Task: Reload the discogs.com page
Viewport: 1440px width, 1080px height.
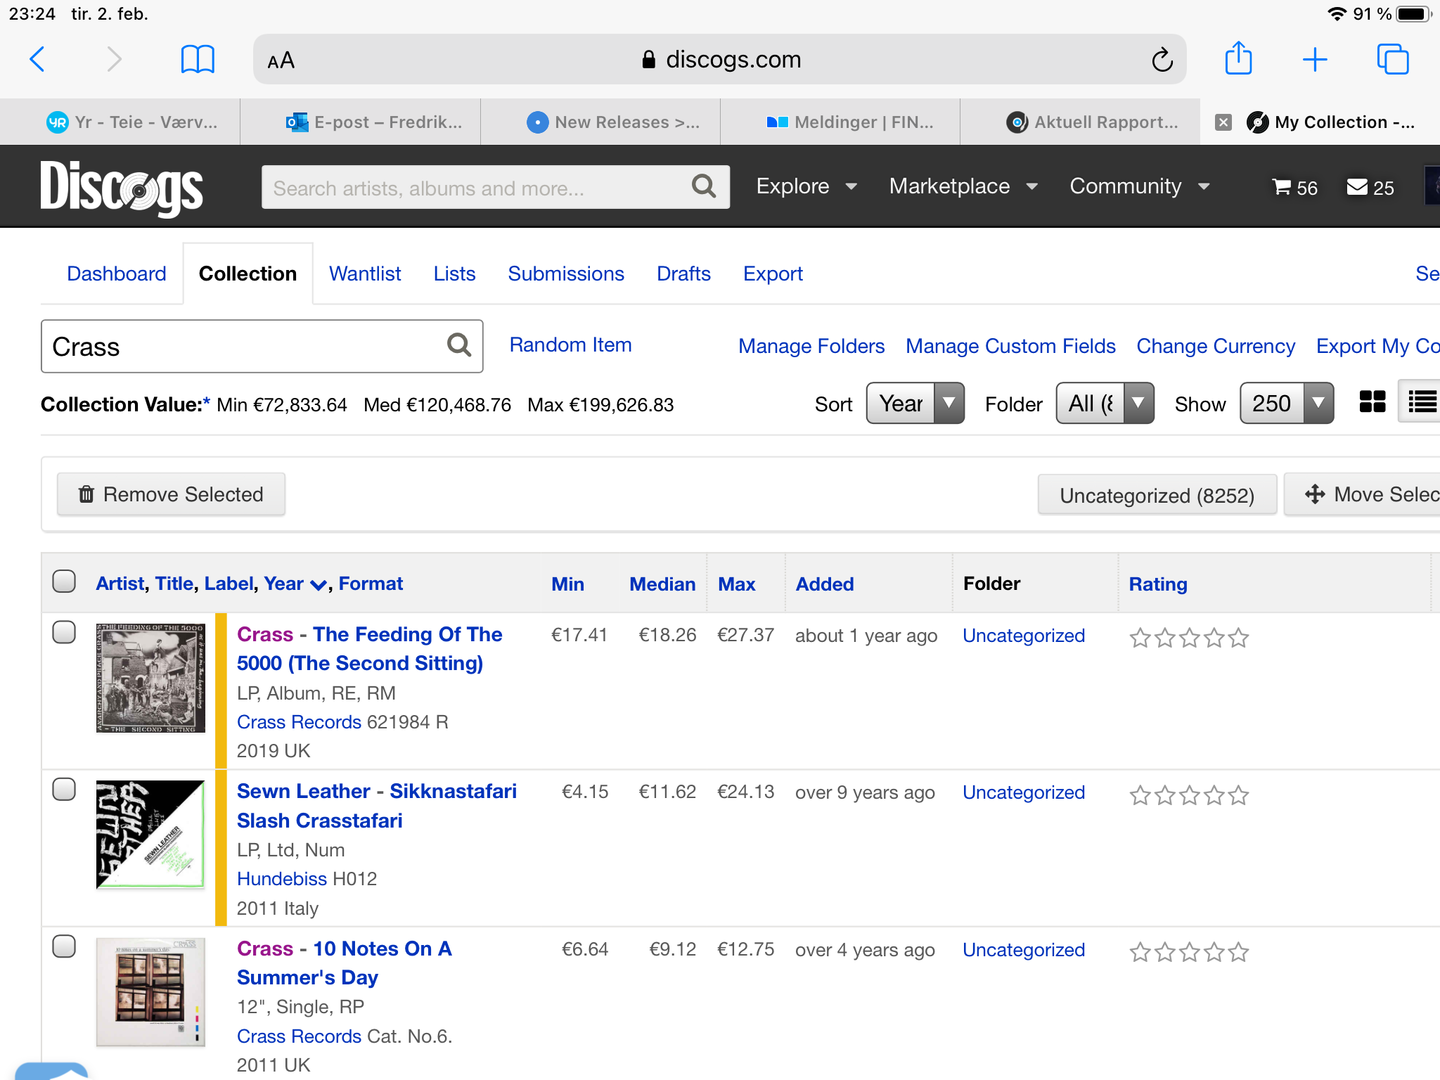Action: pos(1162,60)
